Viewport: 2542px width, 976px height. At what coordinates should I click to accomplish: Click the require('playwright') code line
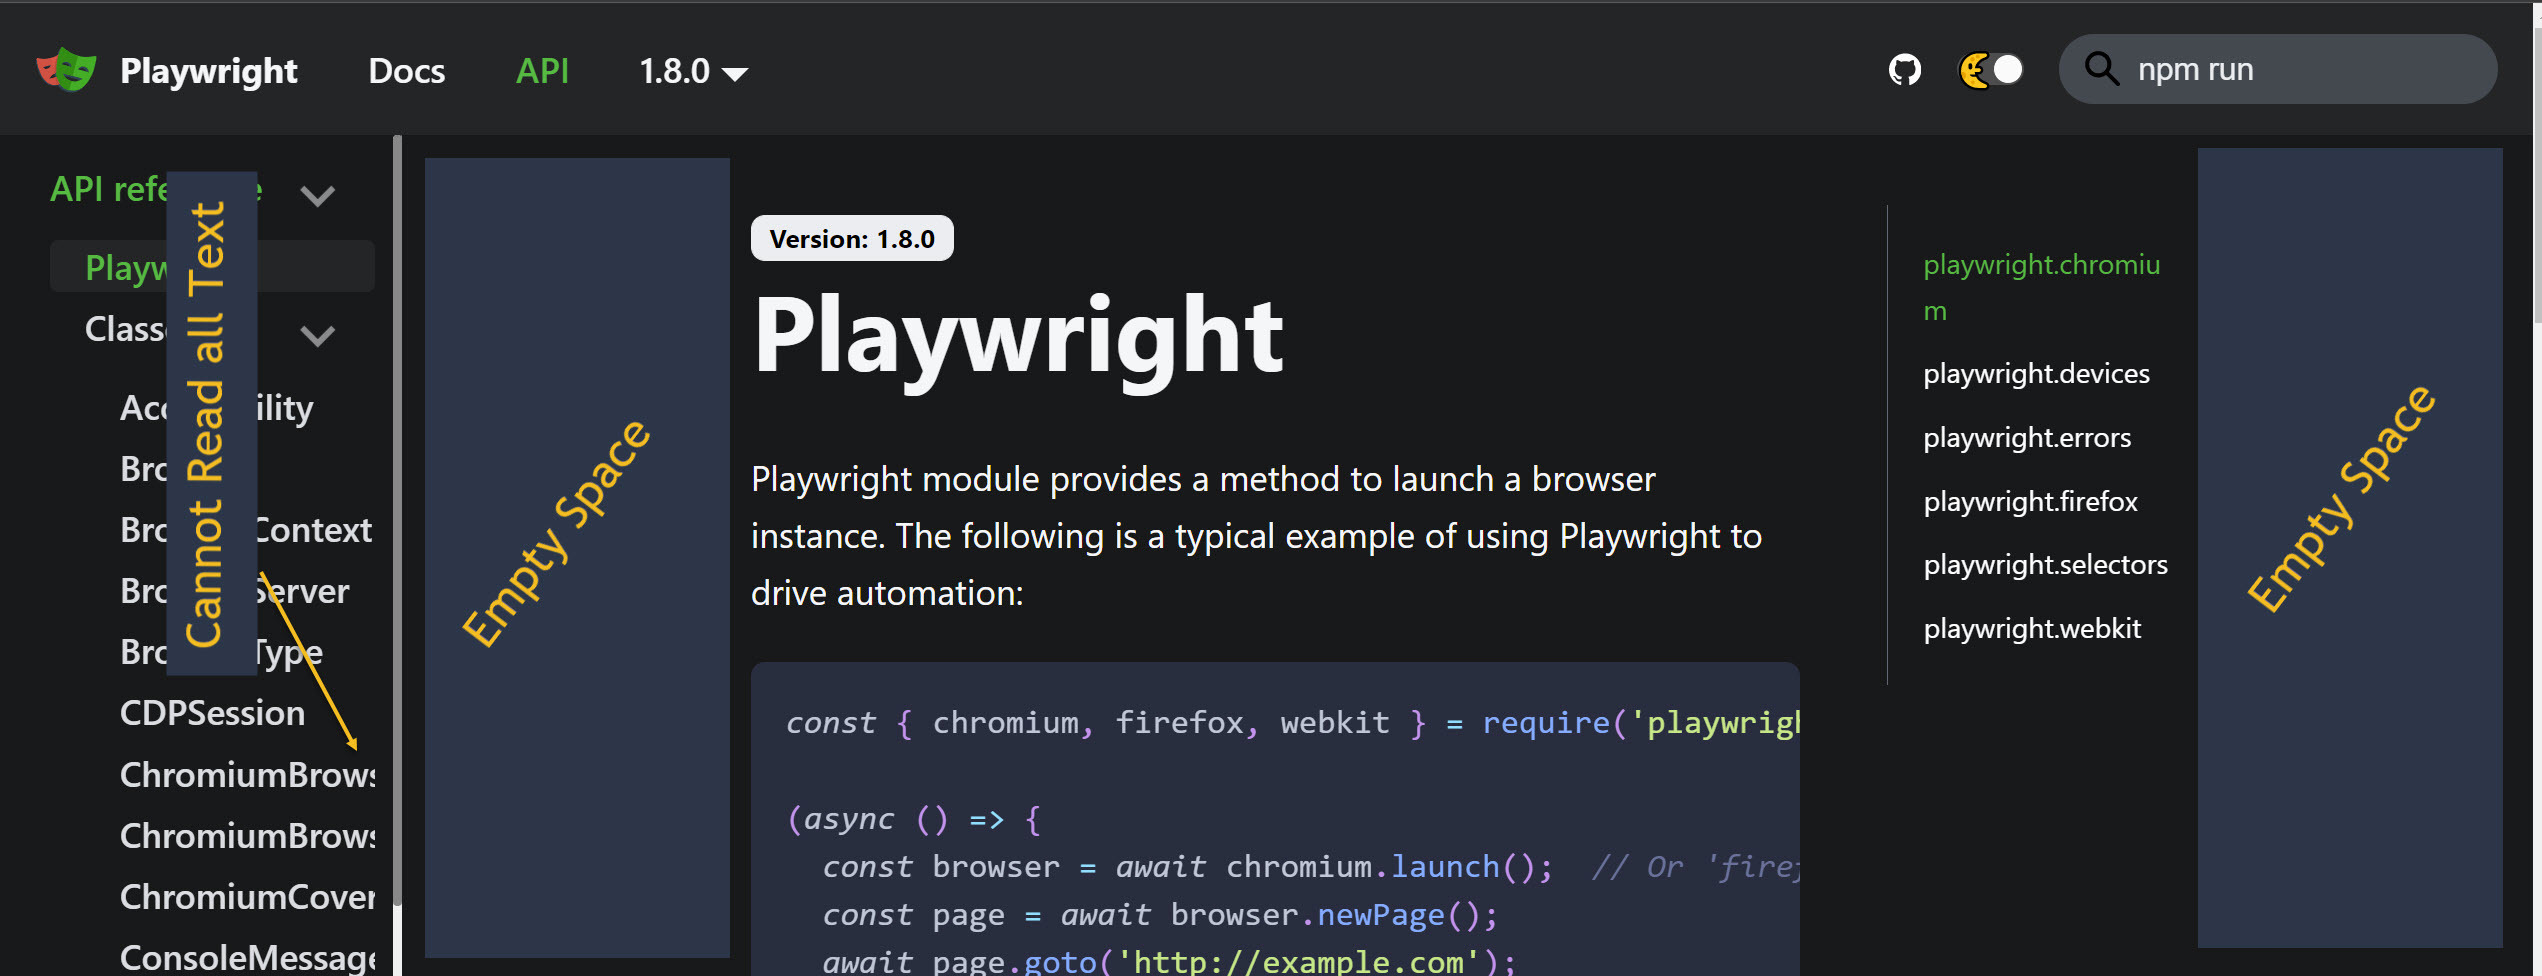1293,723
